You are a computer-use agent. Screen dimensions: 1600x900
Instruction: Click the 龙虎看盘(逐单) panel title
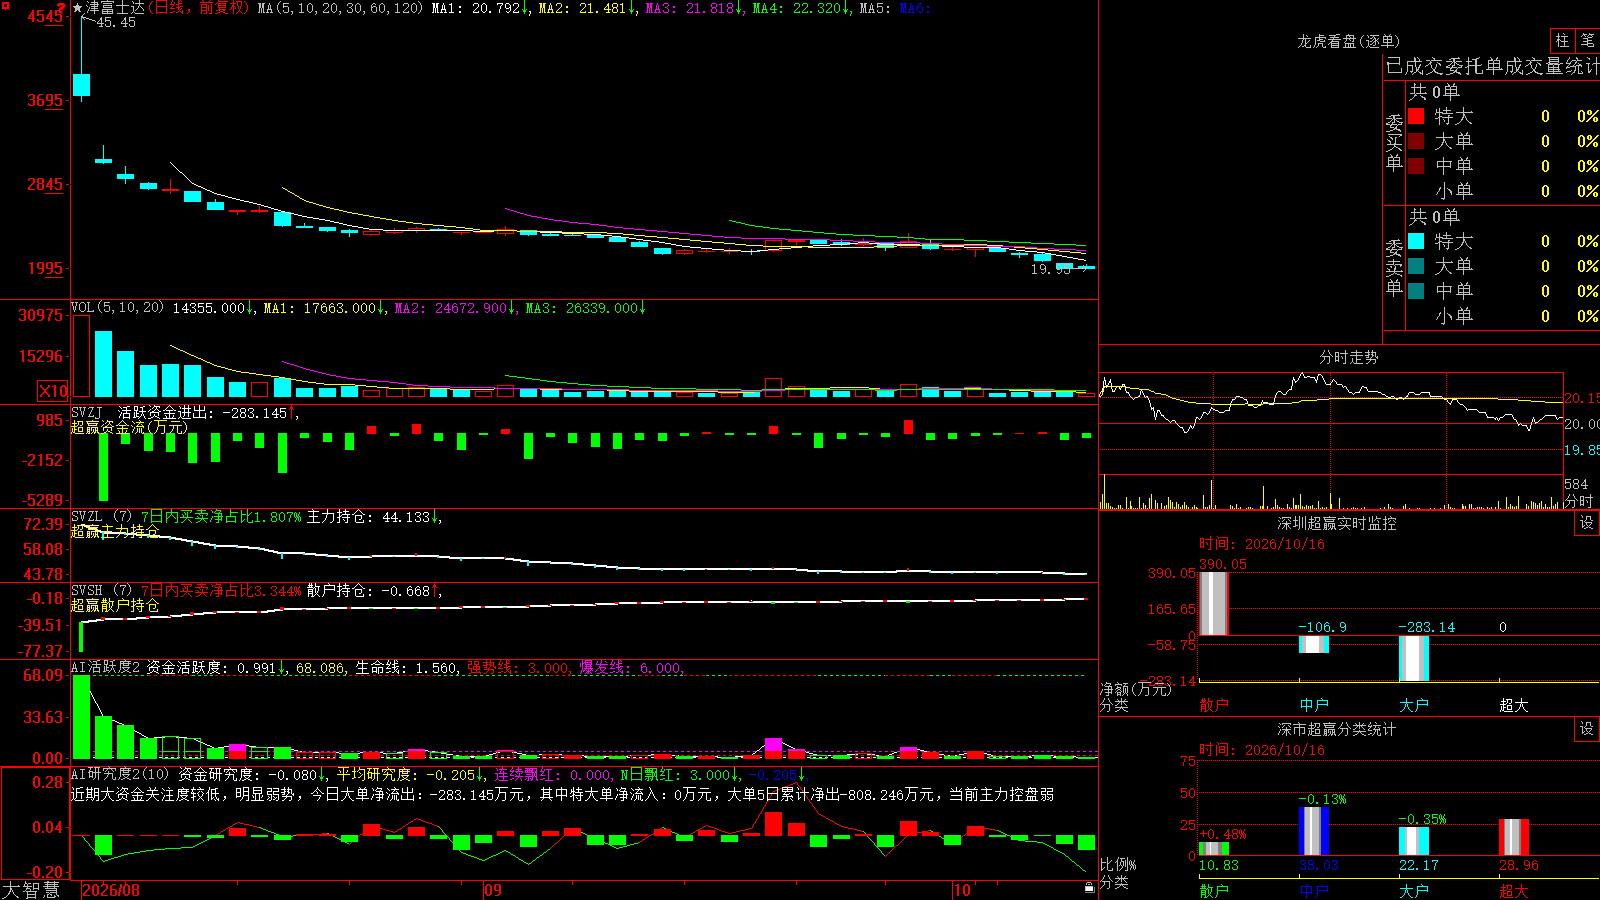[x=1349, y=41]
